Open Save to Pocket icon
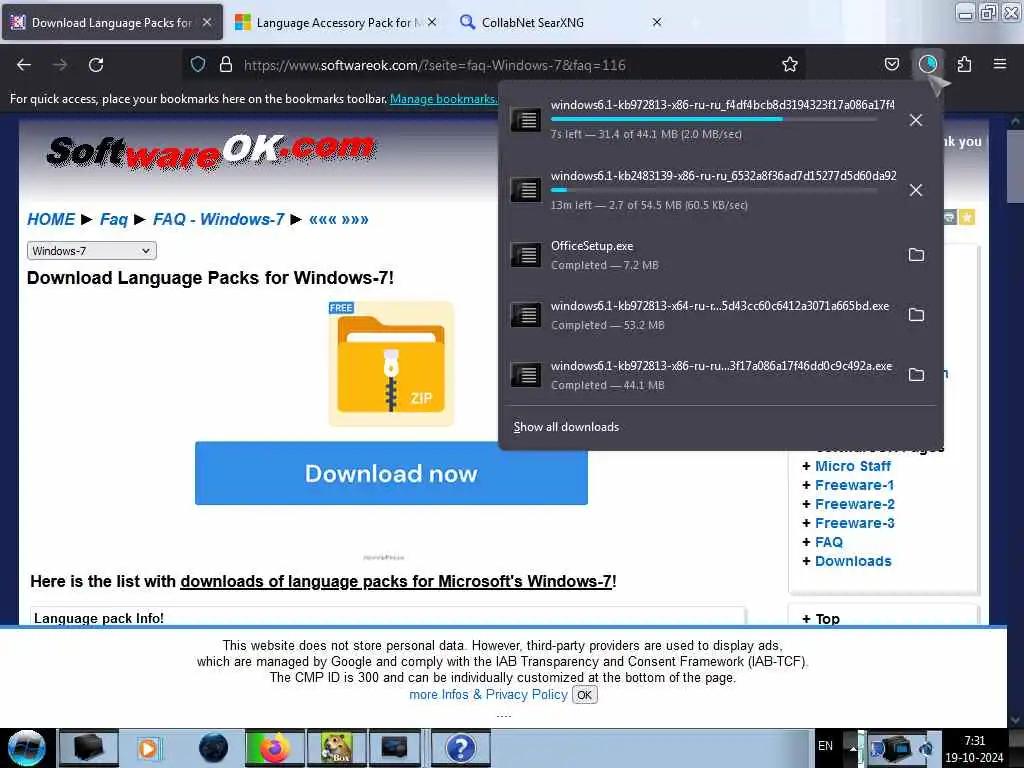The height and width of the screenshot is (768, 1024). click(x=891, y=65)
